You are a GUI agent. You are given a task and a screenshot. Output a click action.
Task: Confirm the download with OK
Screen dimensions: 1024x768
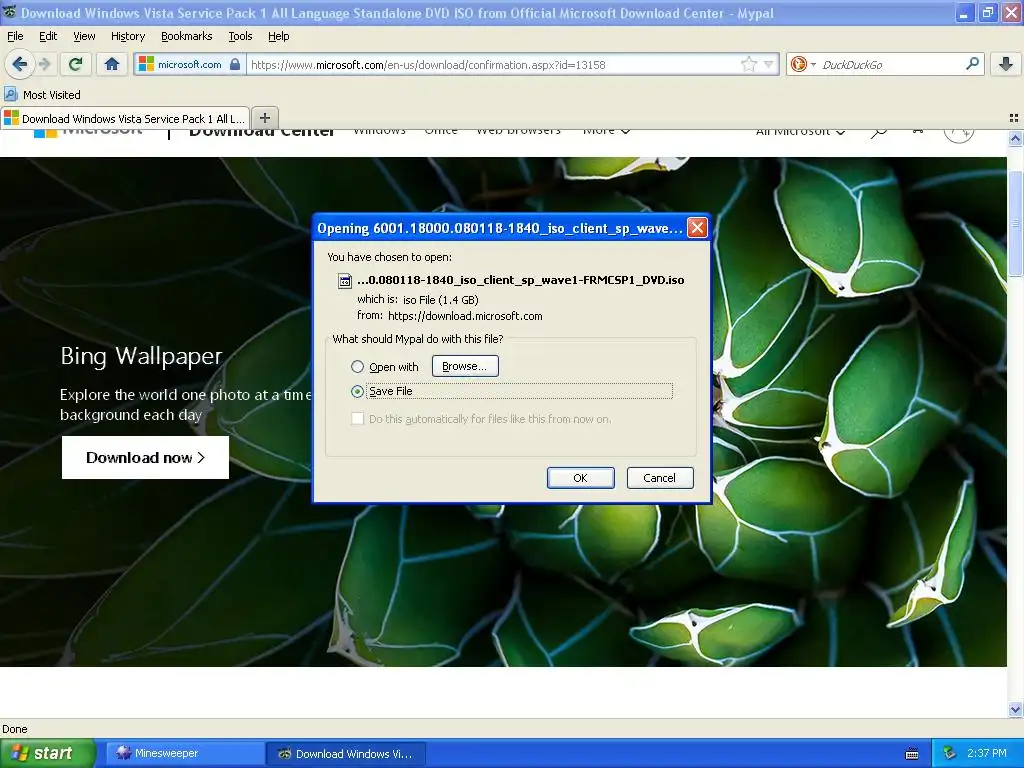point(581,478)
